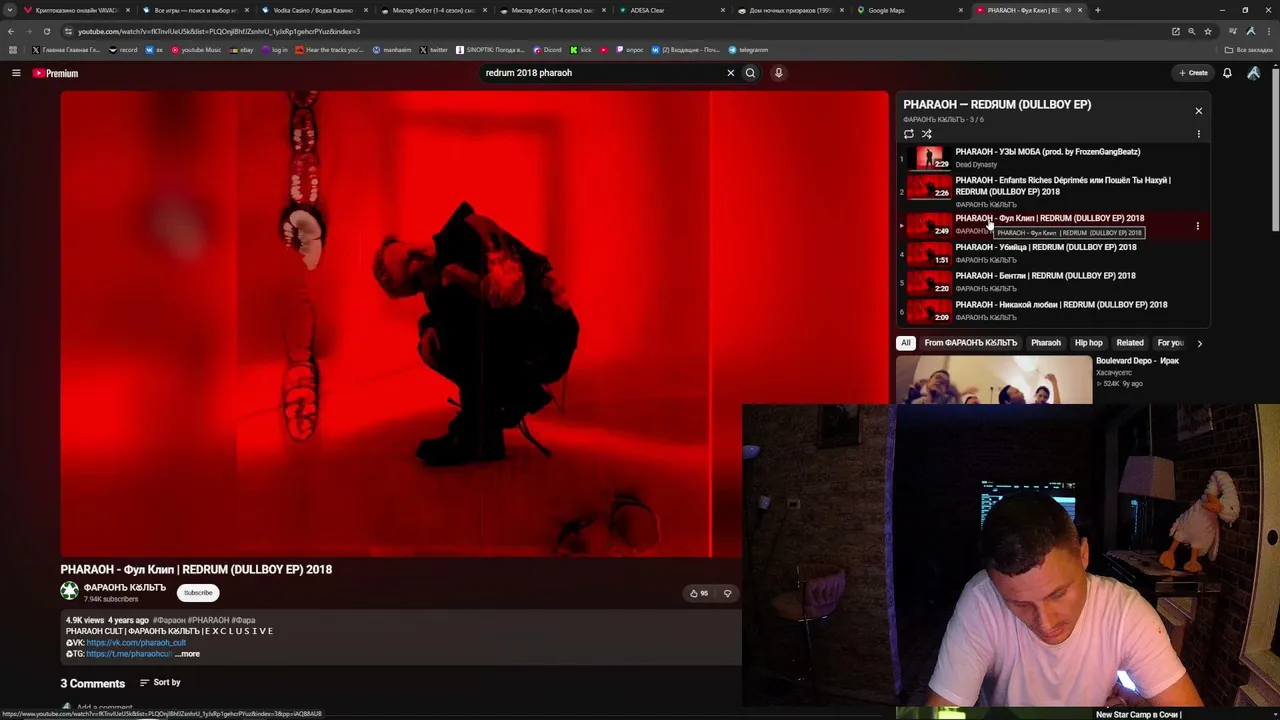The image size is (1280, 720).
Task: Open Все закладки bookmarks folder
Action: [x=1249, y=50]
